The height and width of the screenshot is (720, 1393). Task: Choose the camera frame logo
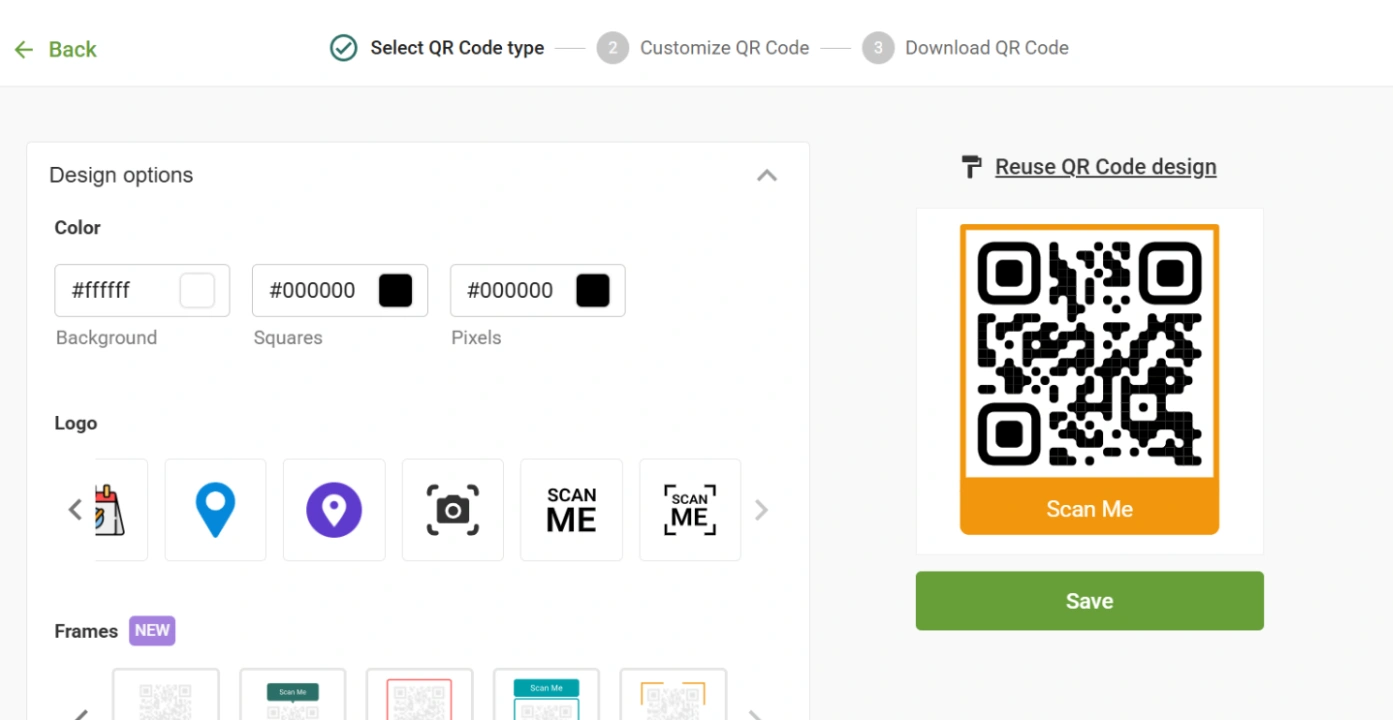[x=452, y=509]
